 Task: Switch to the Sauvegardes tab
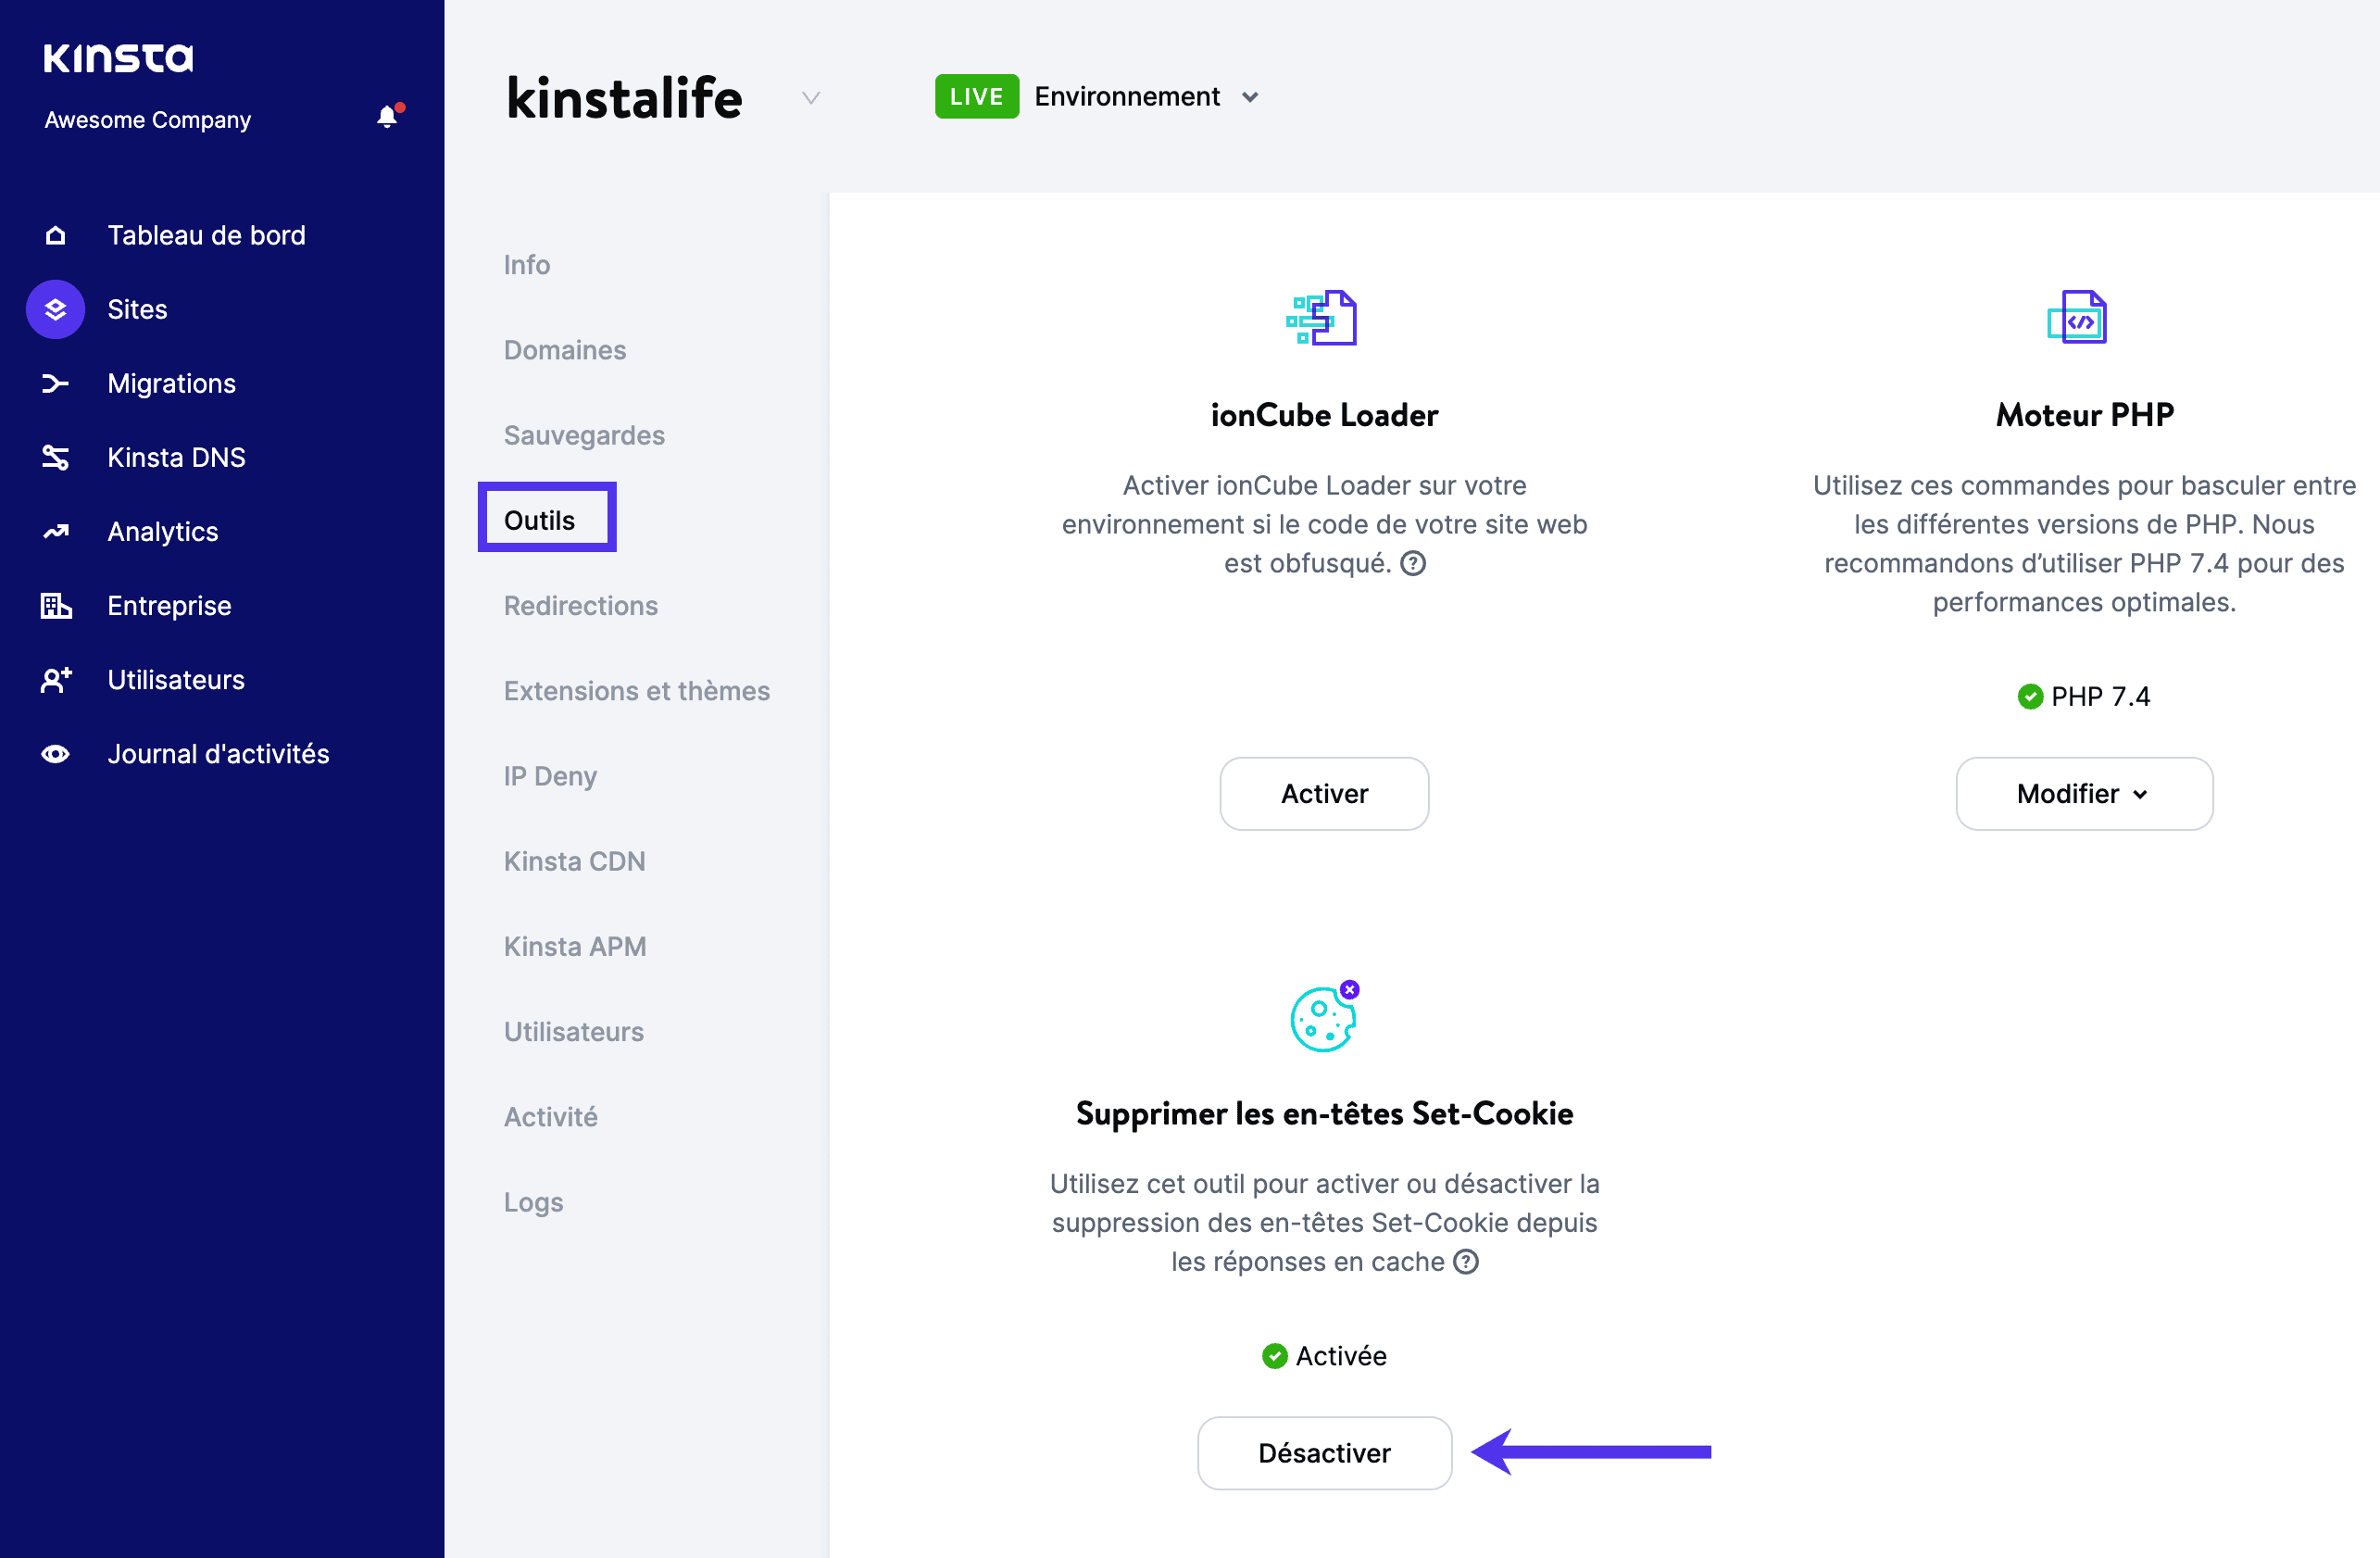coord(584,435)
